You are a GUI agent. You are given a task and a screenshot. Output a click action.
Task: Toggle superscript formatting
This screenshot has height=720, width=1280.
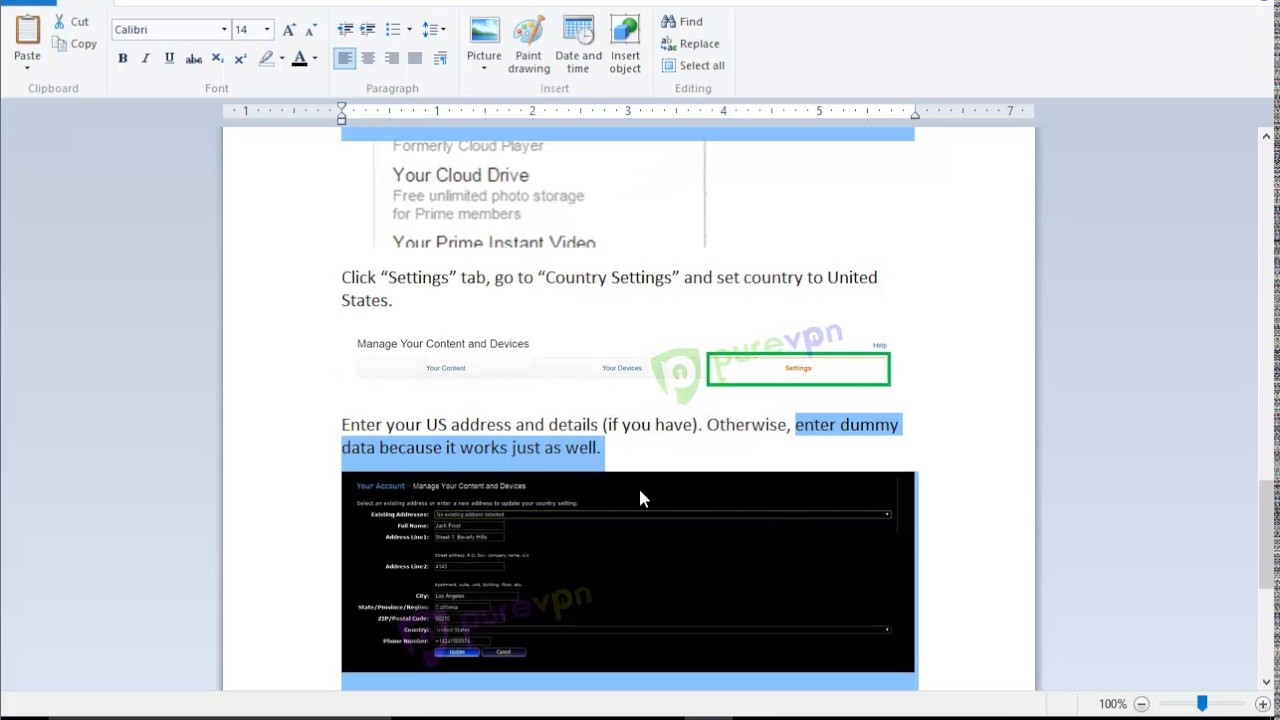[240, 59]
